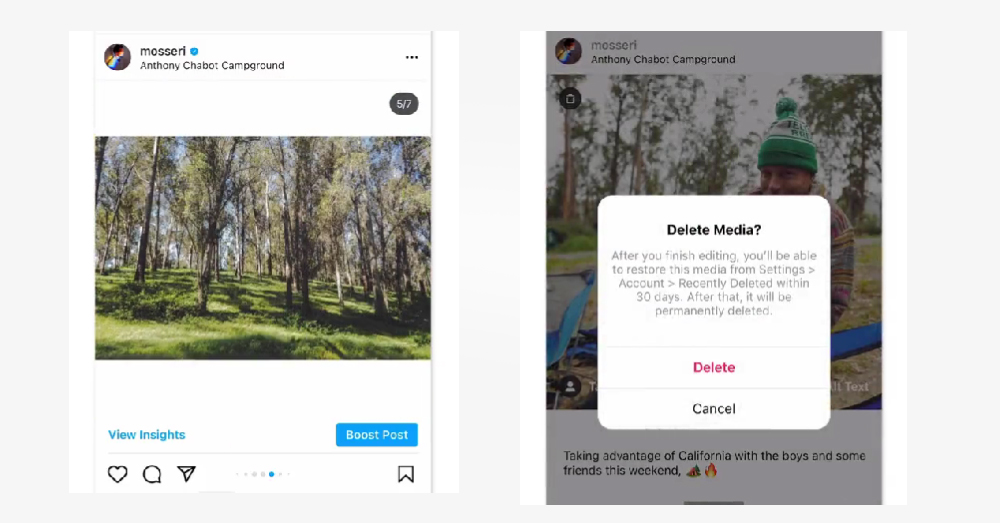This screenshot has height=523, width=1000.
Task: Tap the trash icon on the photo
Action: coord(570,99)
